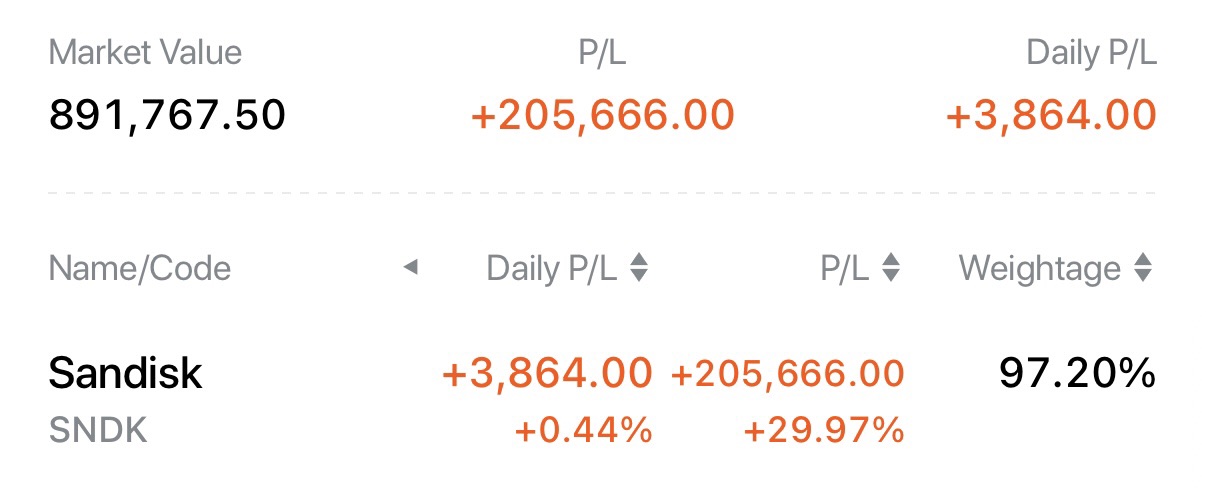Screen dimensions: 1206x496
Task: Sort holdings by the Daily P/L column header
Action: point(551,268)
